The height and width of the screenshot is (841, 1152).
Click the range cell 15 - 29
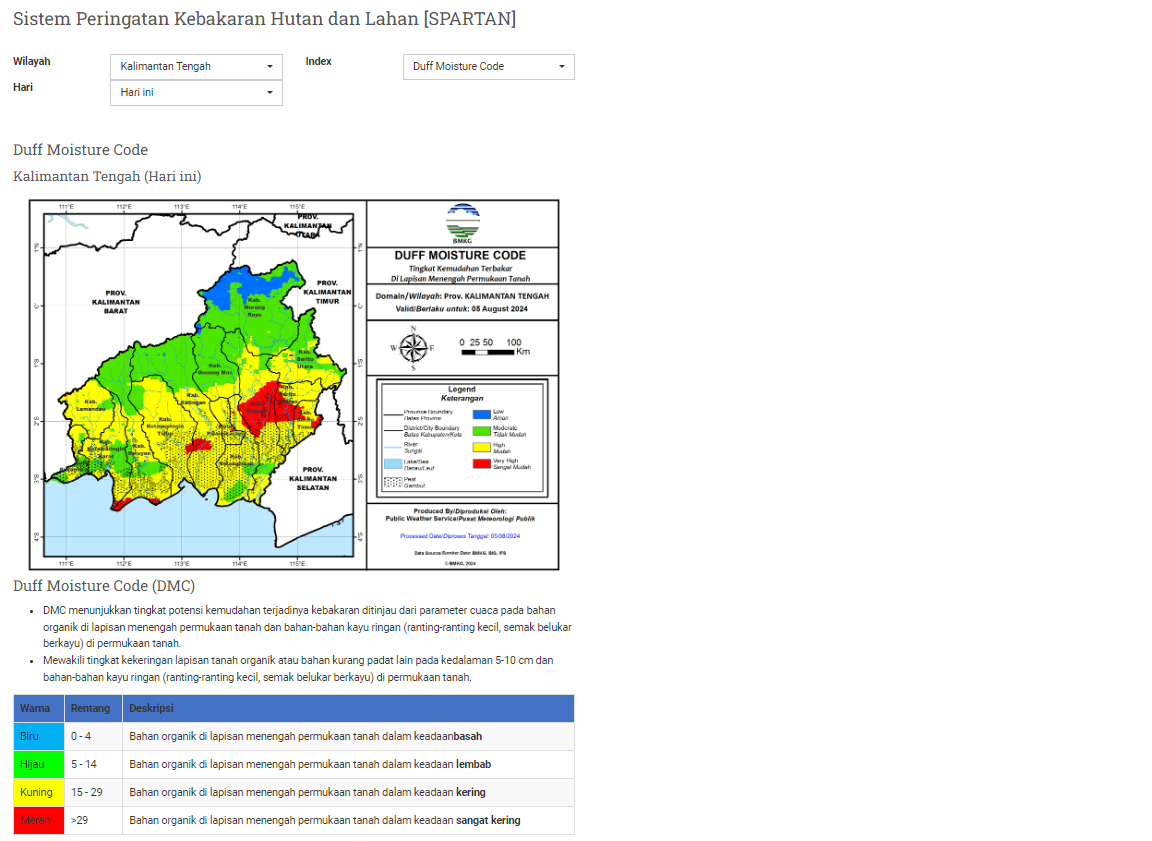click(x=93, y=793)
